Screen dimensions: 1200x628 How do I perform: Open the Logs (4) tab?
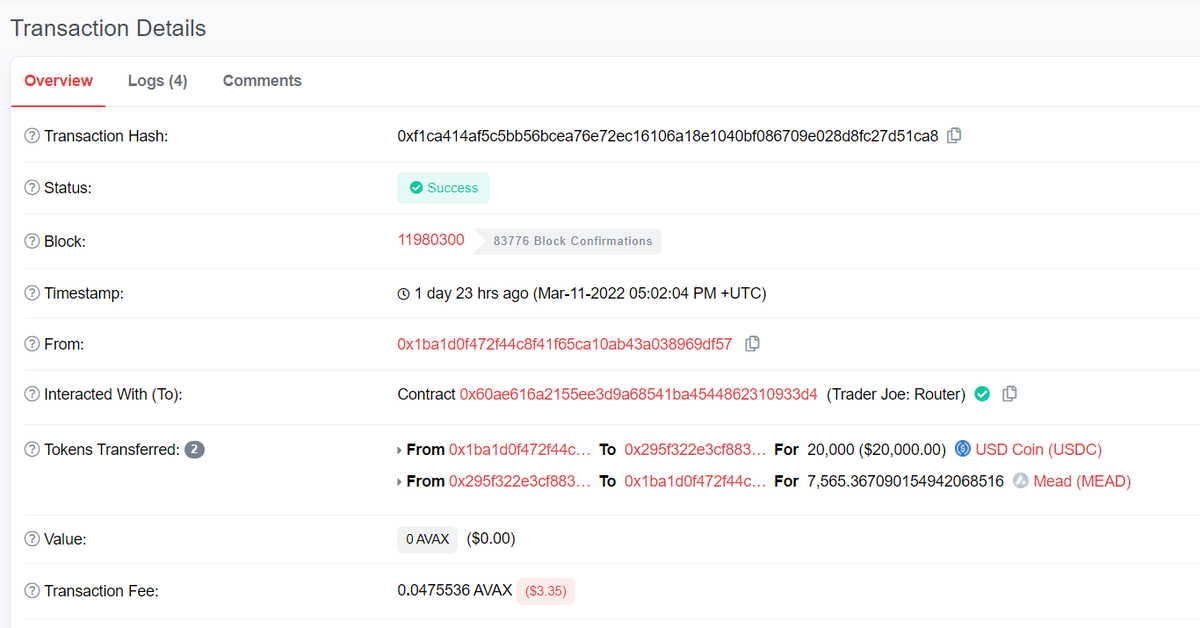(157, 81)
